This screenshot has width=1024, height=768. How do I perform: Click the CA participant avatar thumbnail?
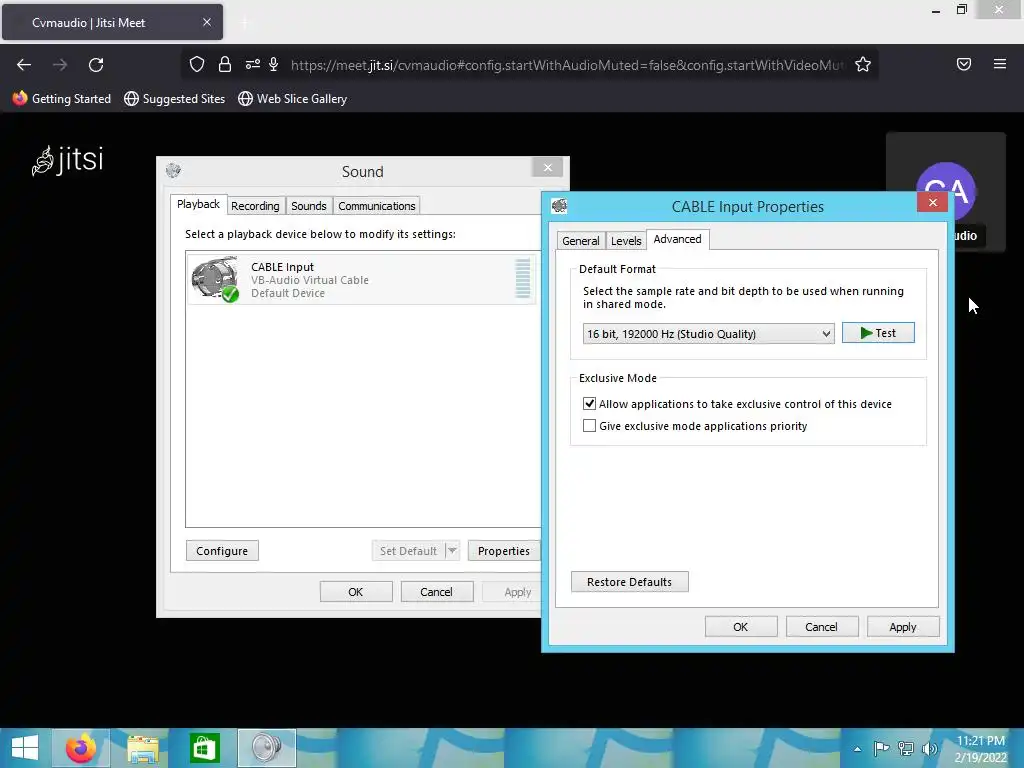[946, 191]
